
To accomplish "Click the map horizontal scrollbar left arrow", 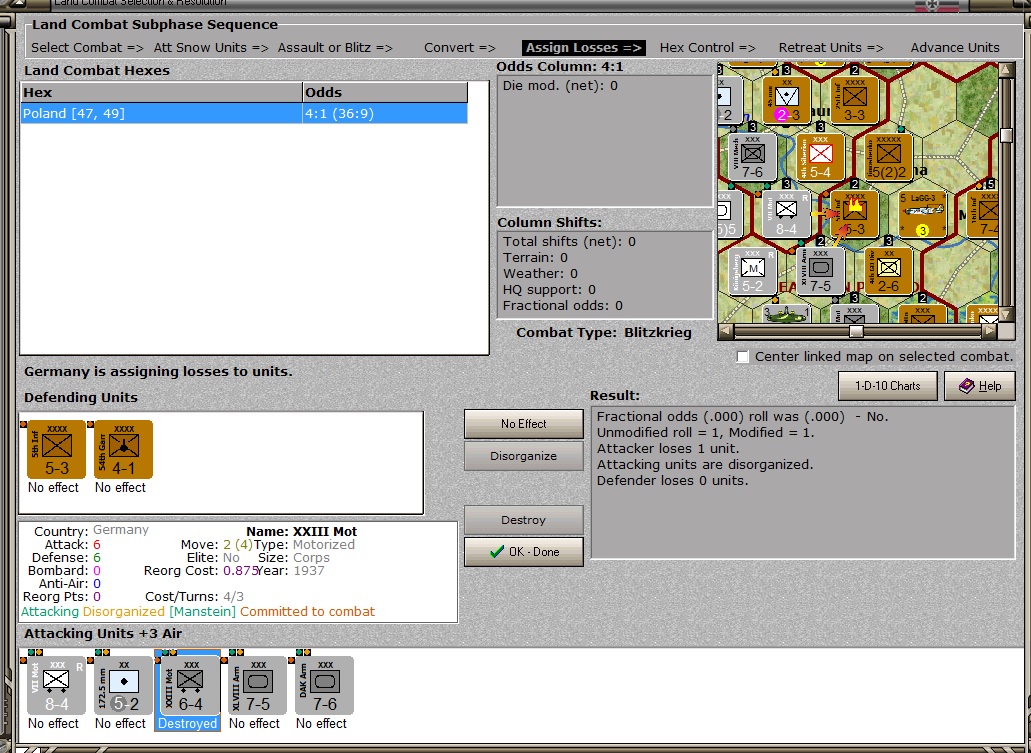I will click(x=726, y=331).
